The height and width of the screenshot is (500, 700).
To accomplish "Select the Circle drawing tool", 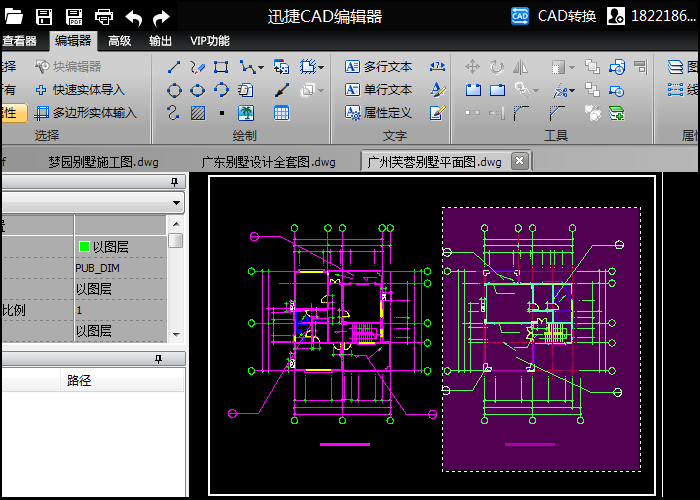I will click(174, 91).
